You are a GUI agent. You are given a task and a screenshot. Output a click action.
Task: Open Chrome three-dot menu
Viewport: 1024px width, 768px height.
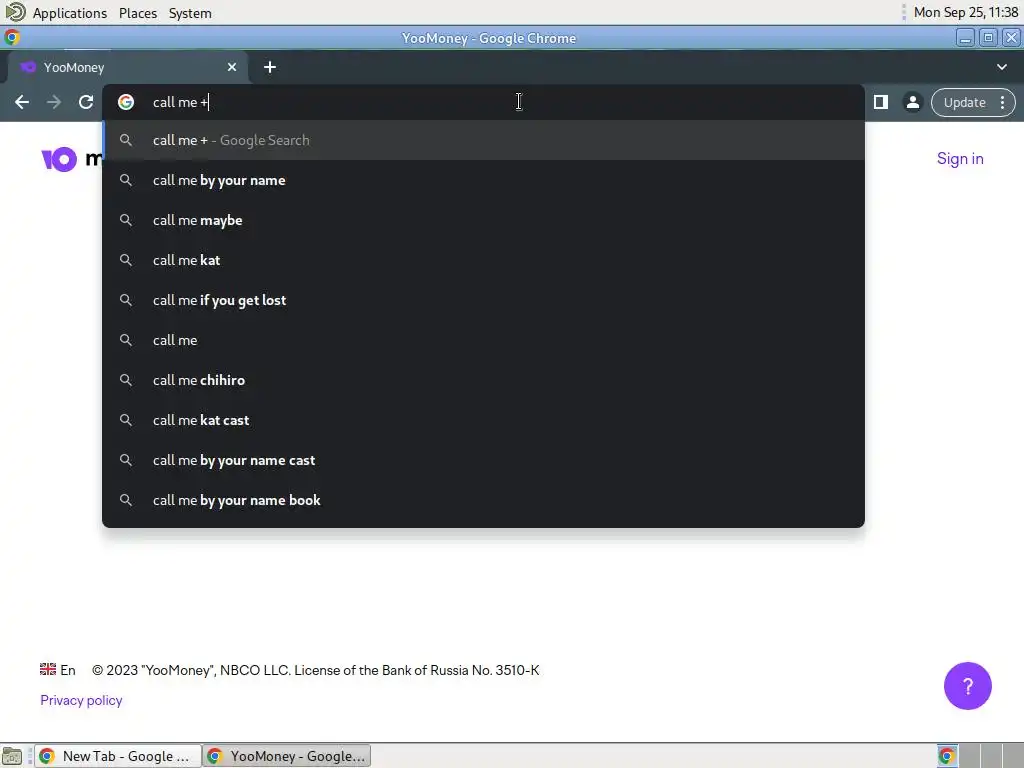pyautogui.click(x=1002, y=103)
